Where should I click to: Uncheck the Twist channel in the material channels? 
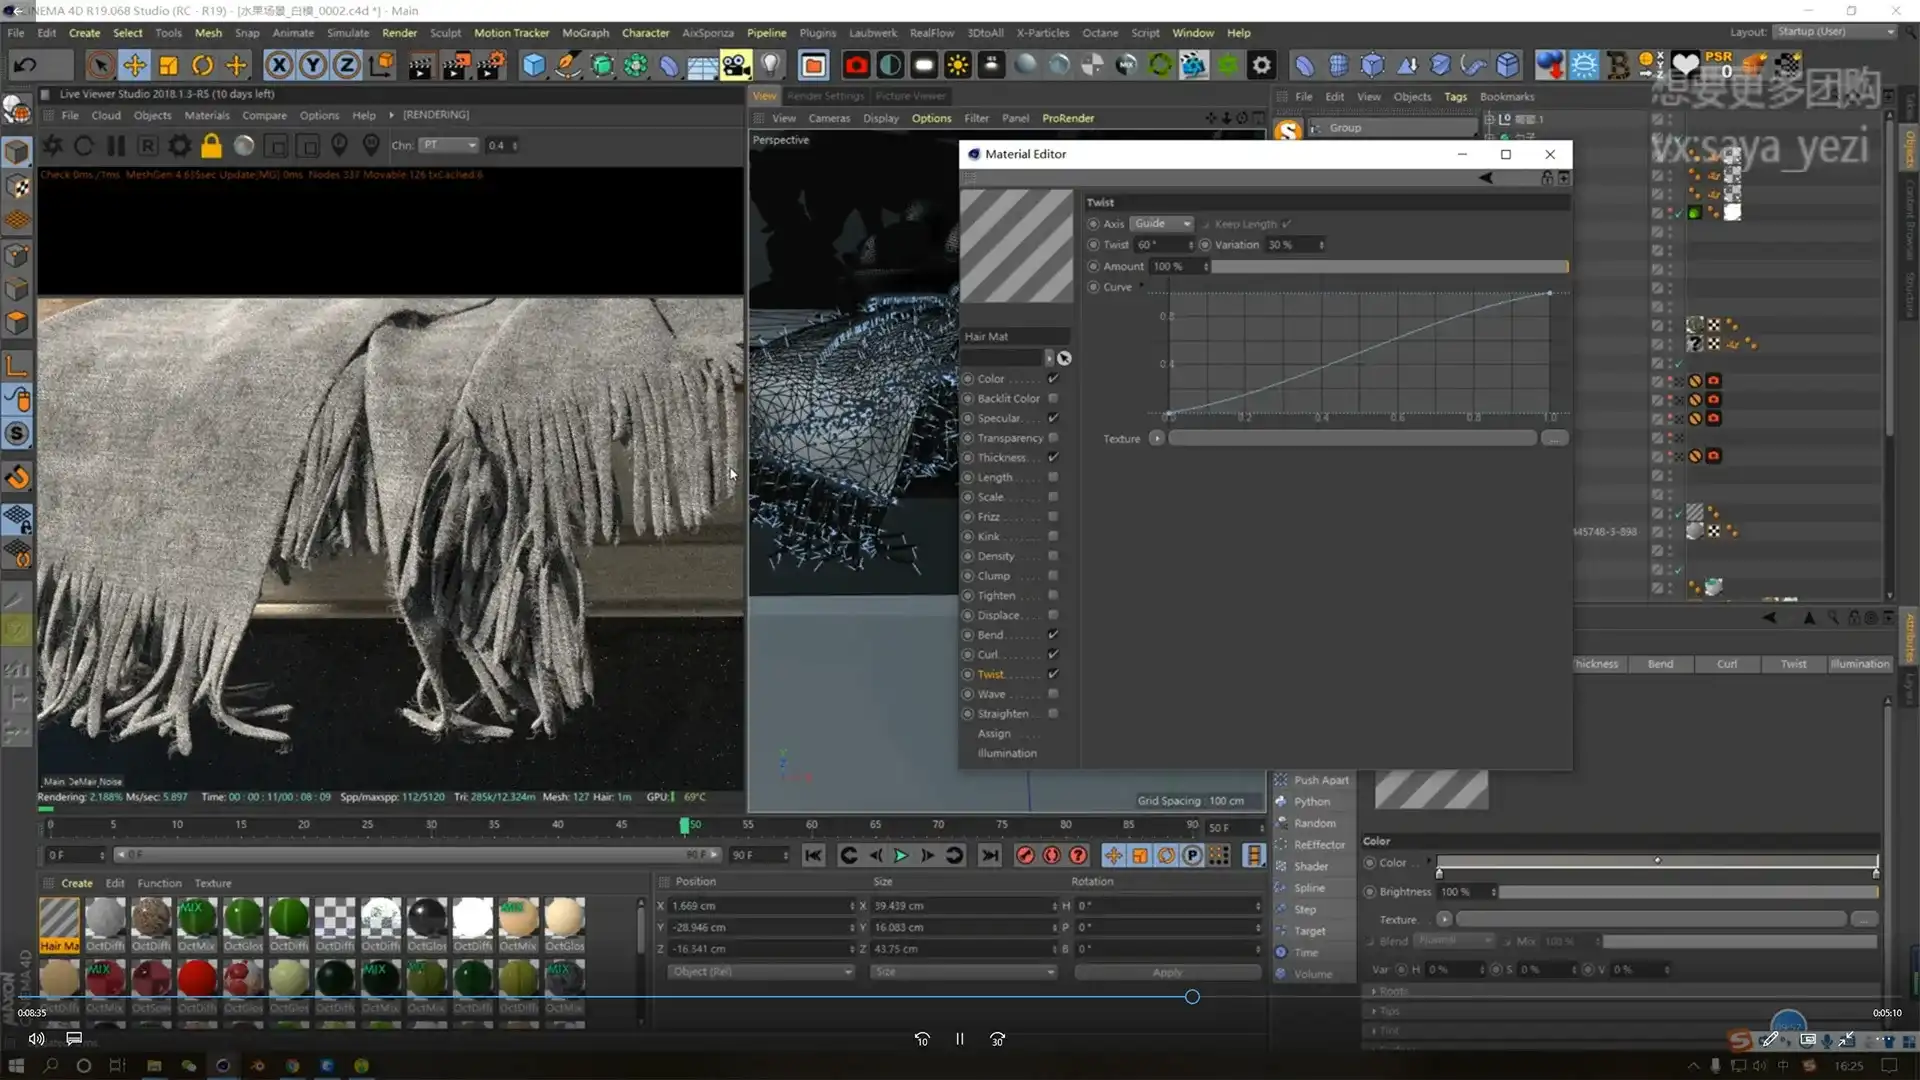1052,674
